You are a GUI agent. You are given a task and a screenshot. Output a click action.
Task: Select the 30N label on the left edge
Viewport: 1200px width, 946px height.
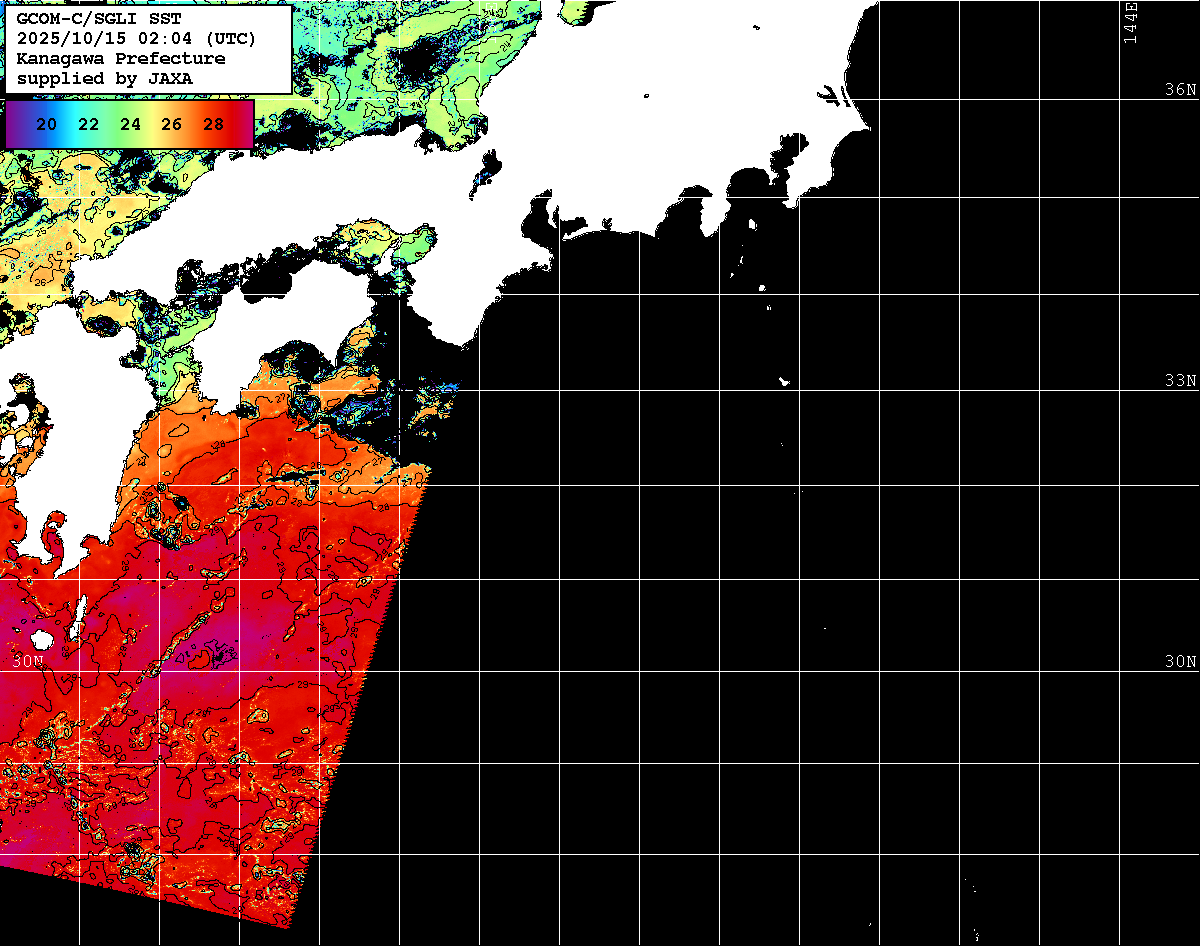28,661
